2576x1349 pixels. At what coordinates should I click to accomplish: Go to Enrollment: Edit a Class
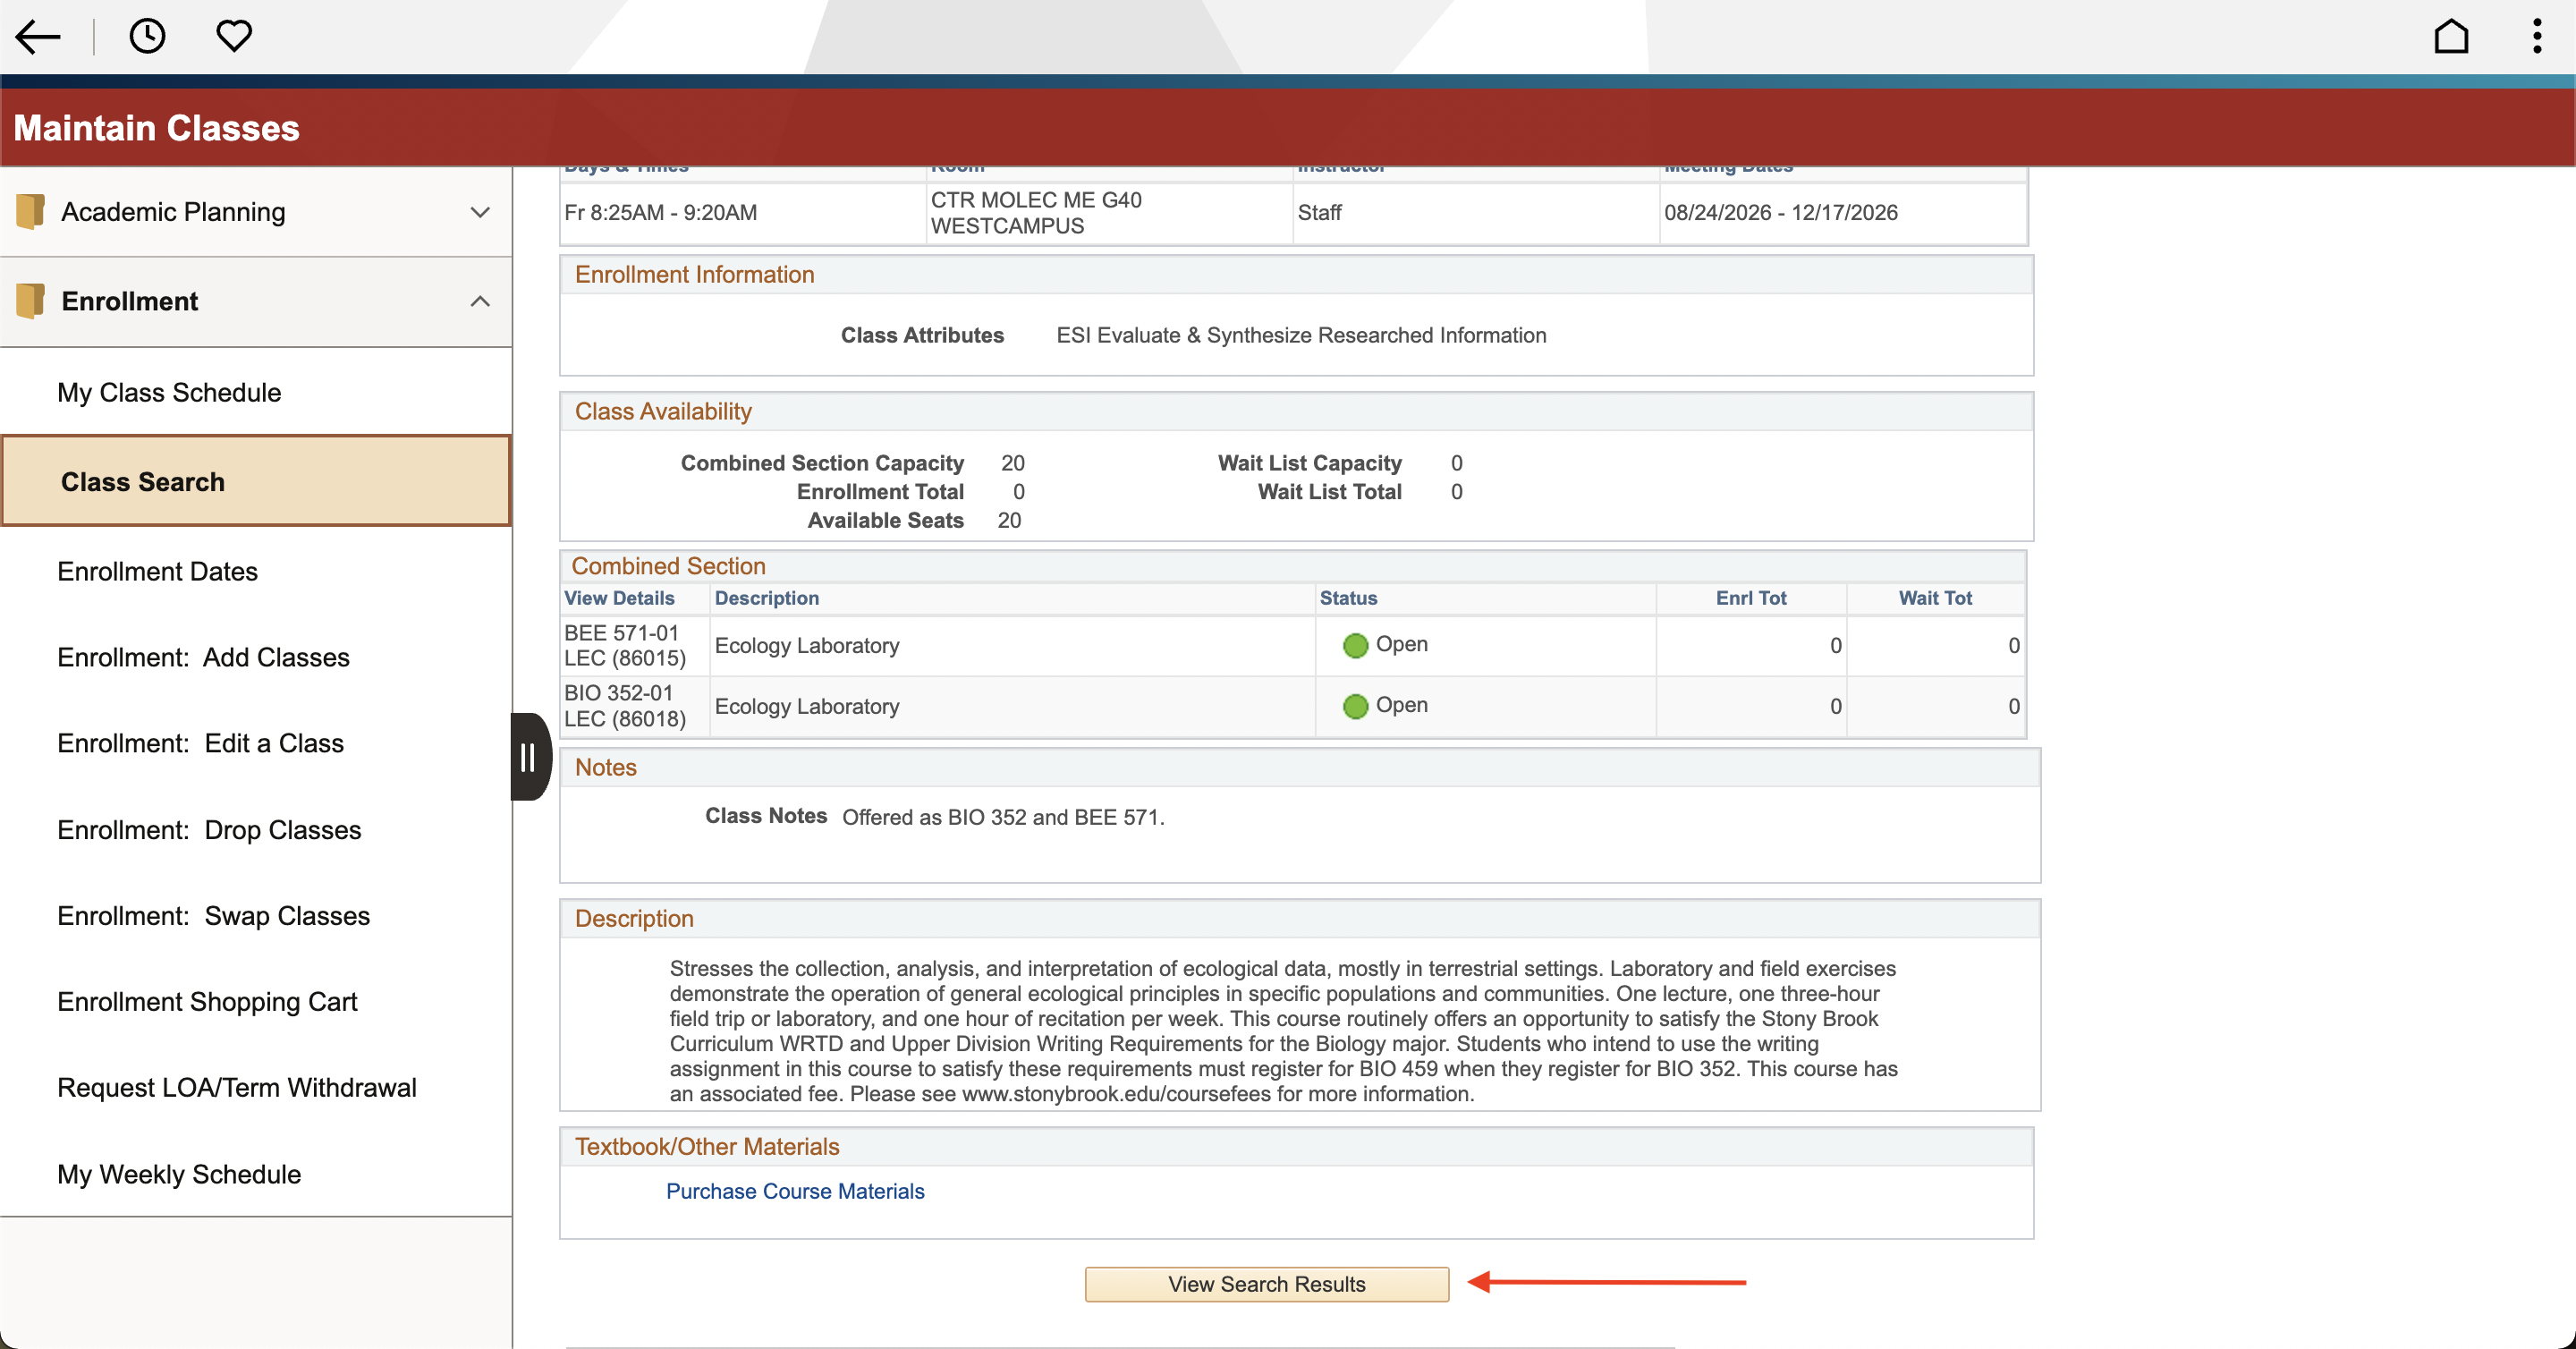[x=200, y=743]
